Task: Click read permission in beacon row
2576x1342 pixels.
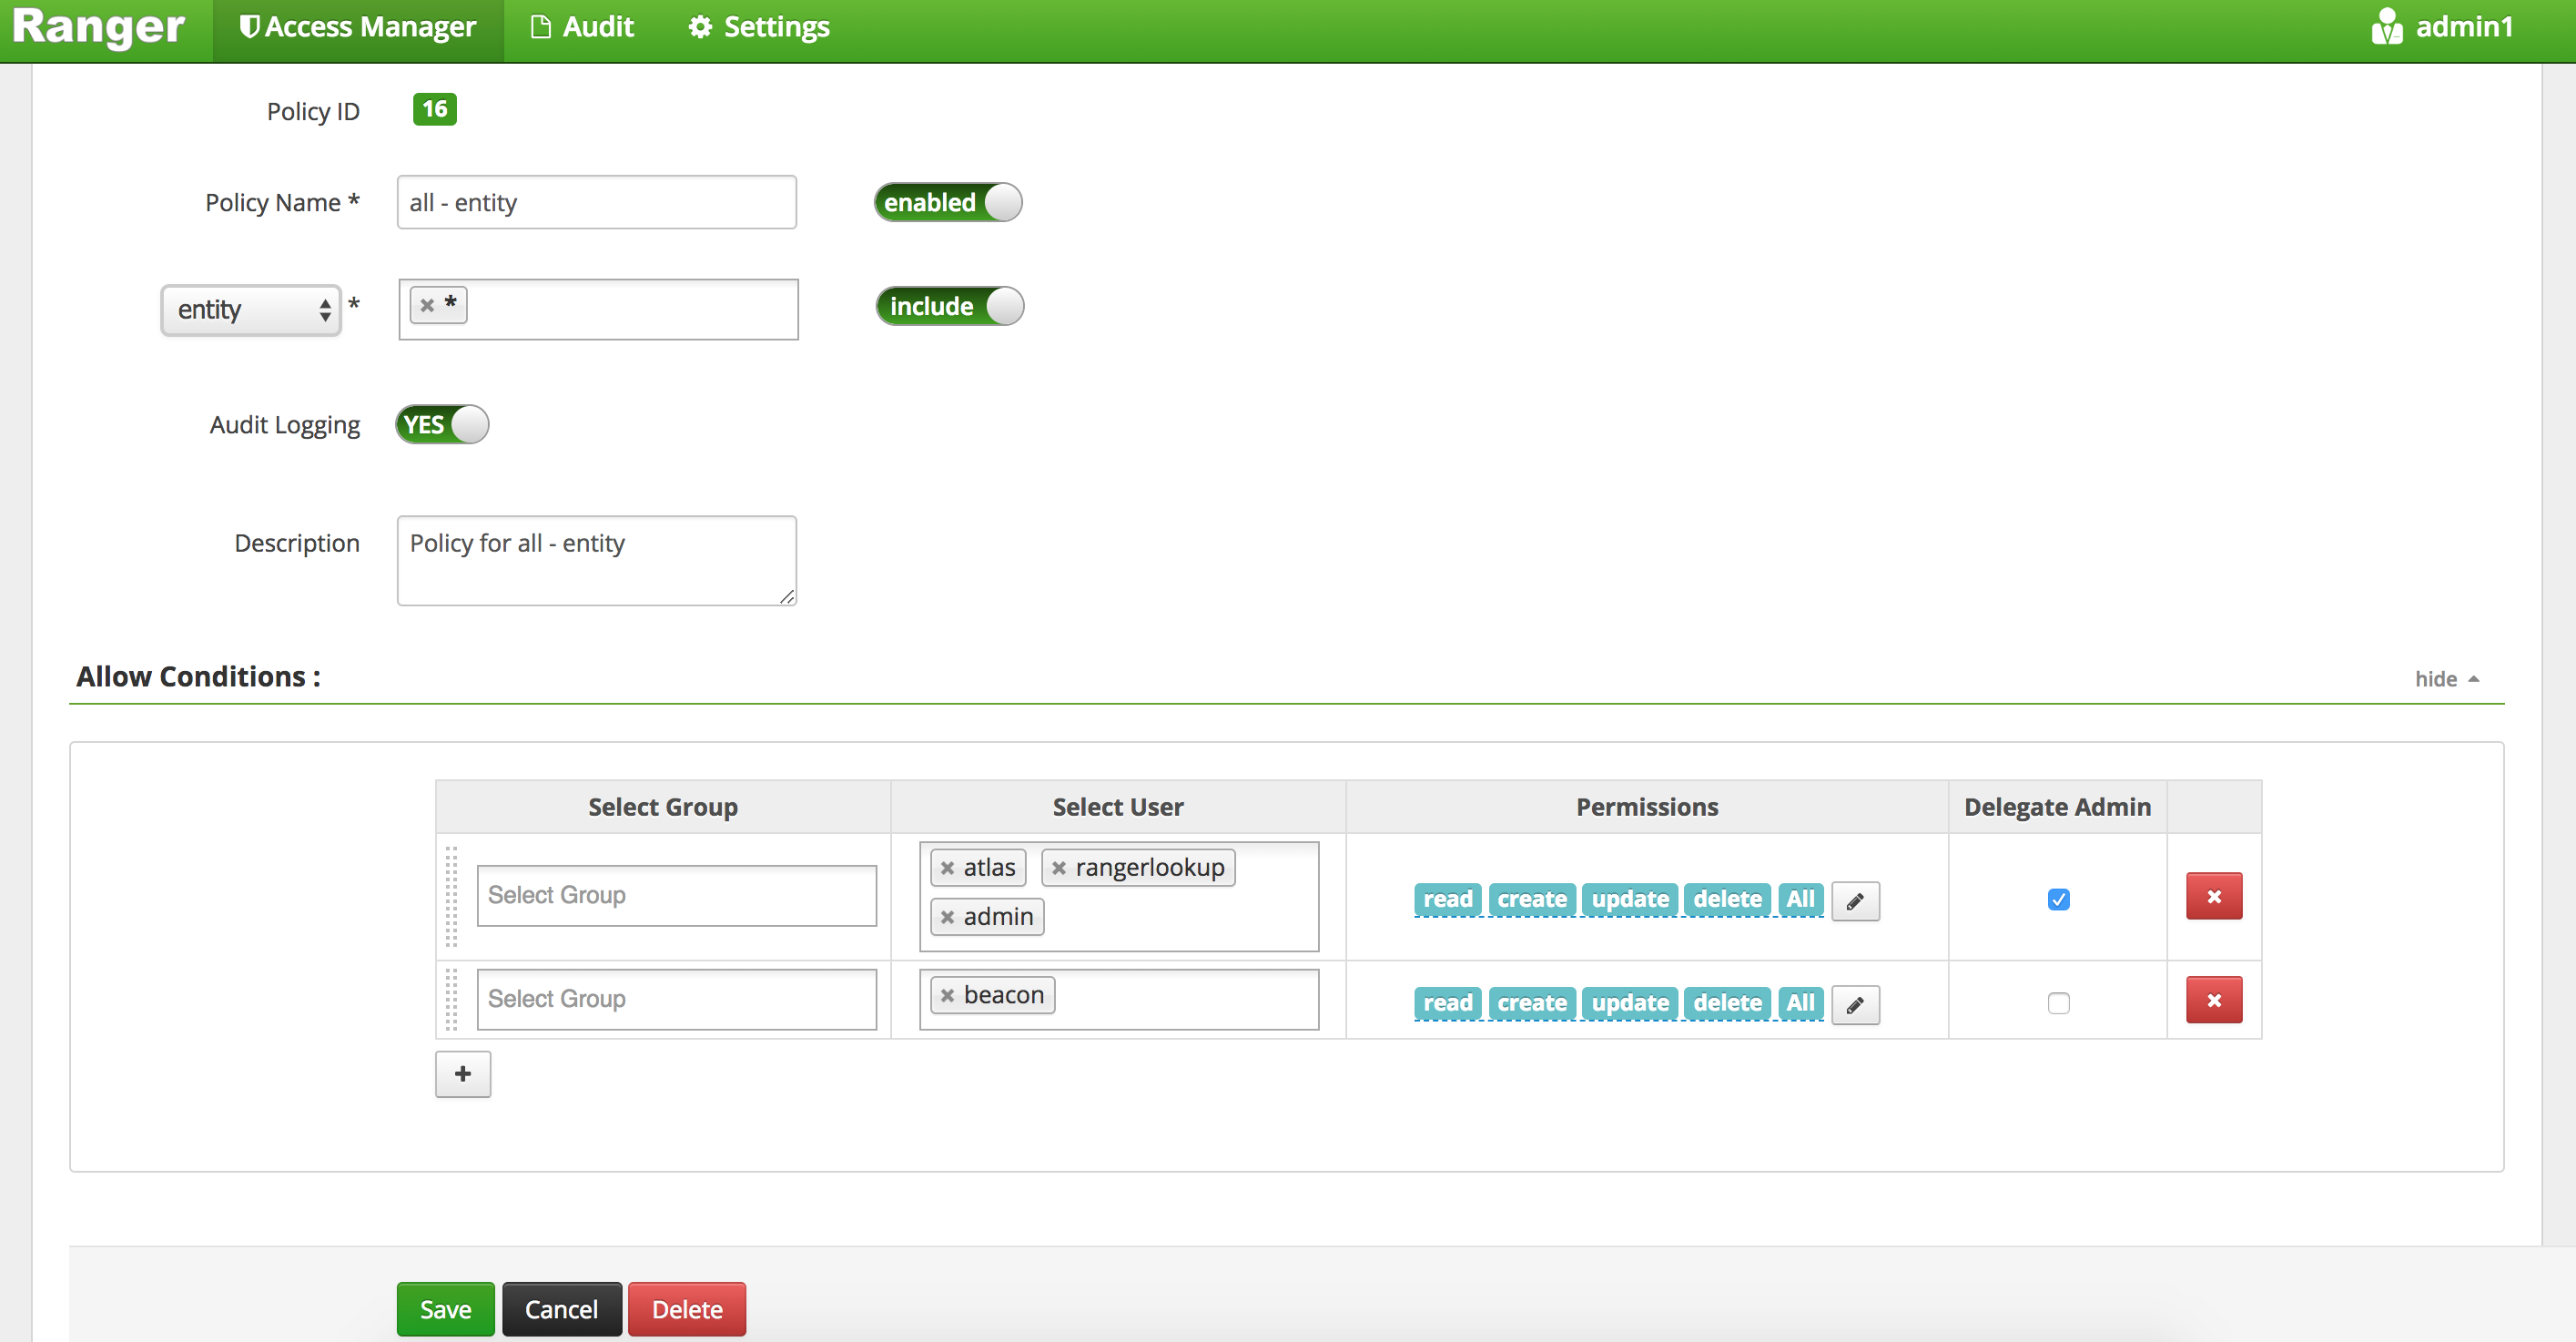Action: [1447, 1003]
